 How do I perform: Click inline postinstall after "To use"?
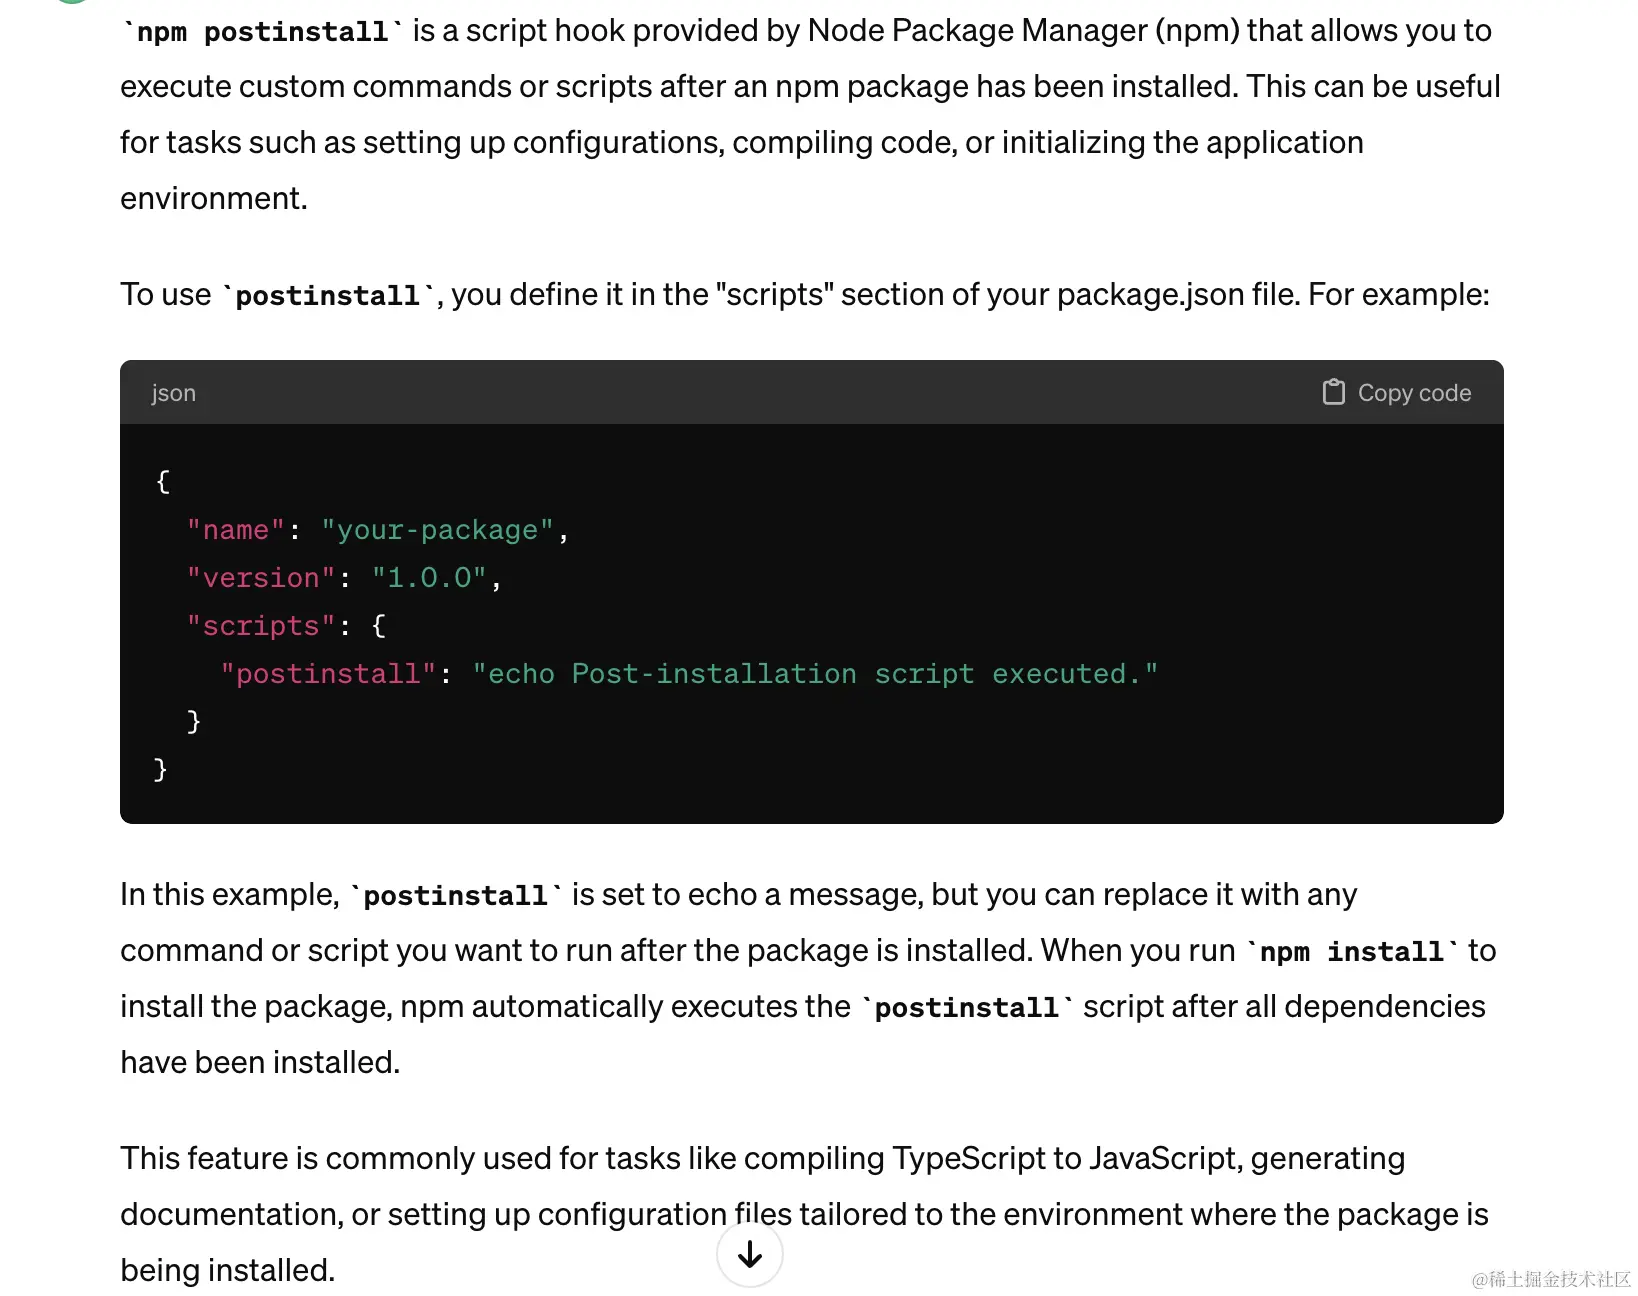tap(328, 296)
